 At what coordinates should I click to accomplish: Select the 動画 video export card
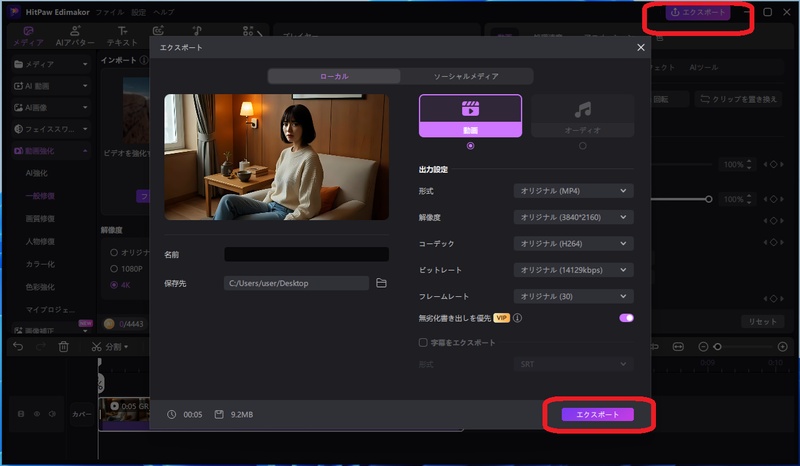(470, 116)
